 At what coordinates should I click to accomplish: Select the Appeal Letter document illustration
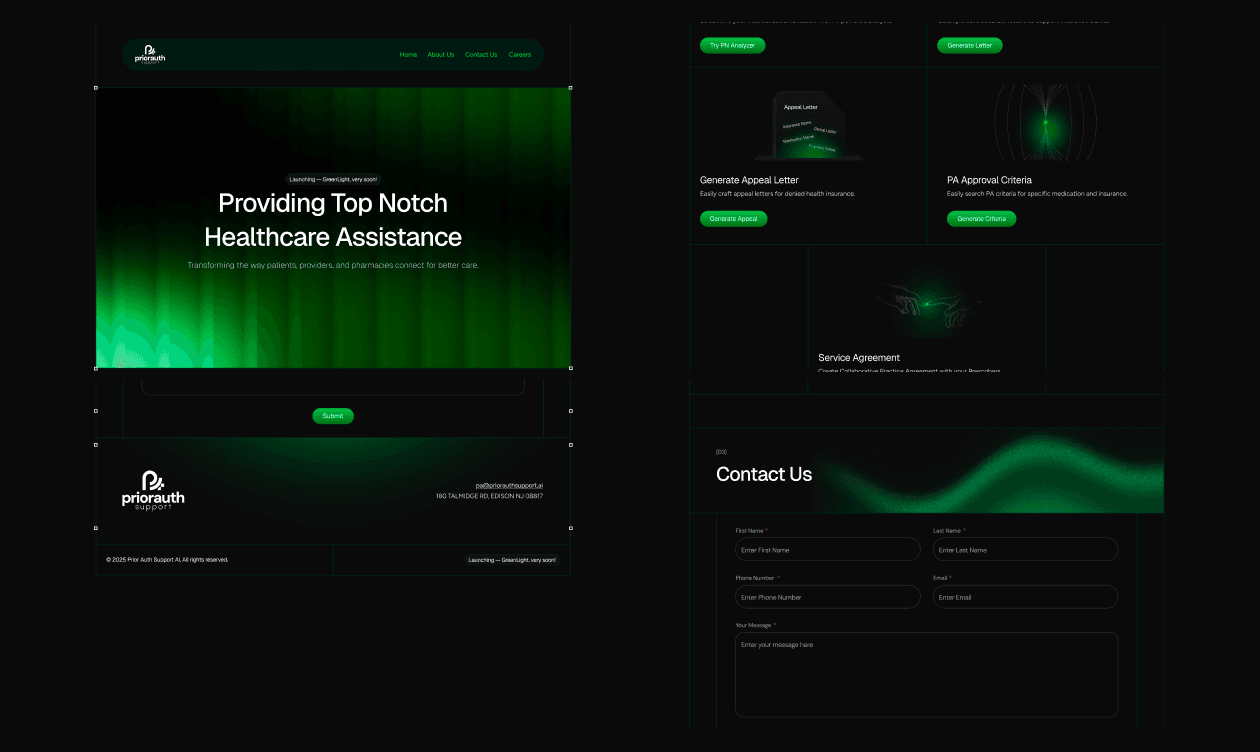point(809,125)
